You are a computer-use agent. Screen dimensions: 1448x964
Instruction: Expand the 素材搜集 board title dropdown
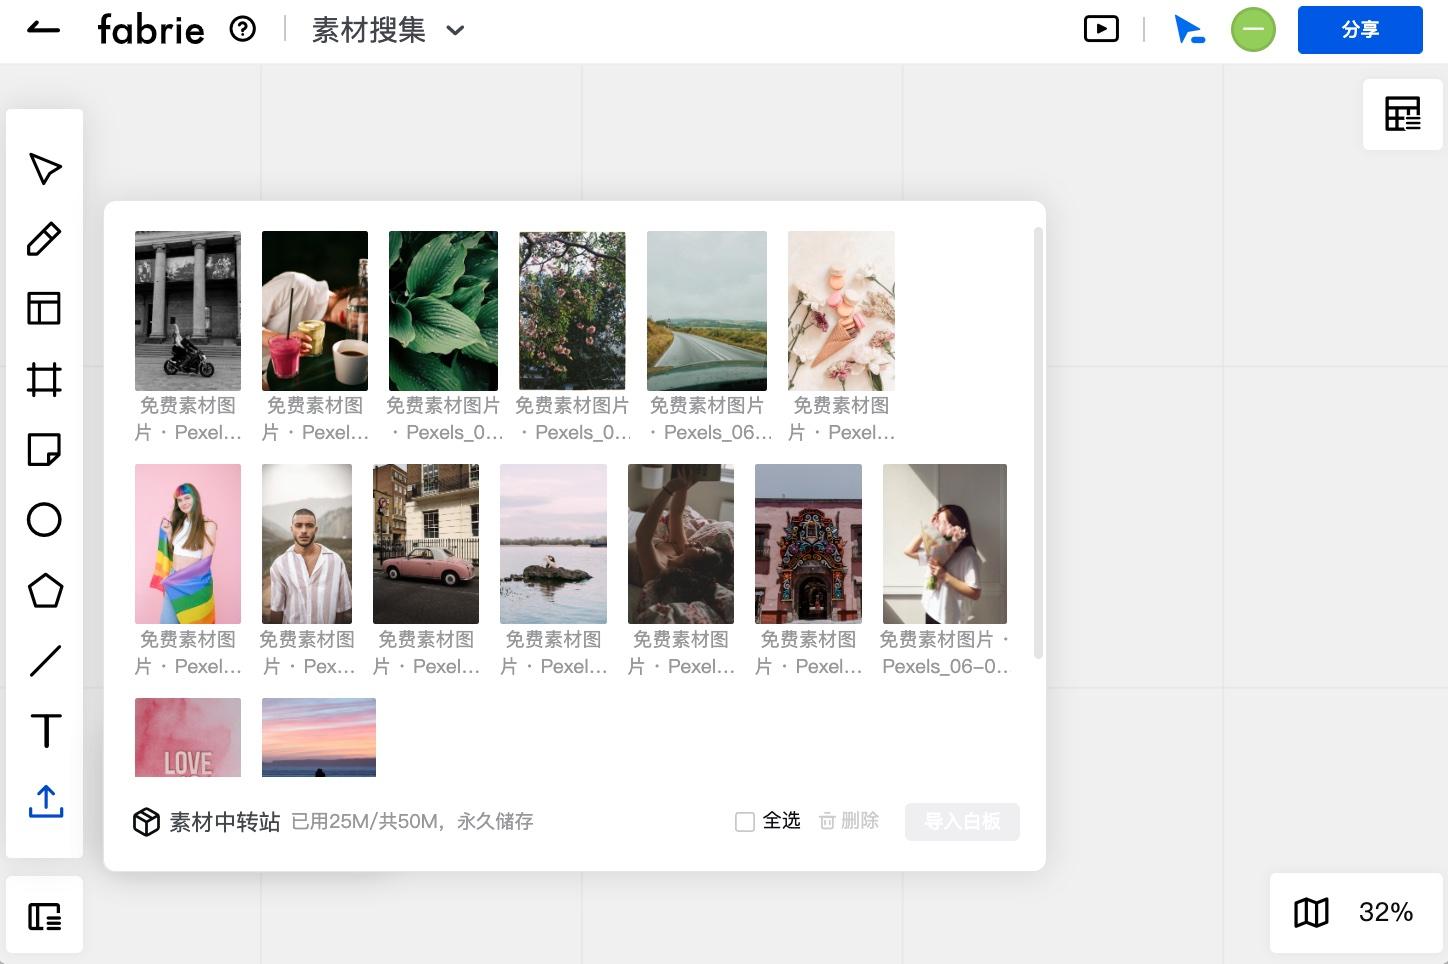pyautogui.click(x=455, y=30)
